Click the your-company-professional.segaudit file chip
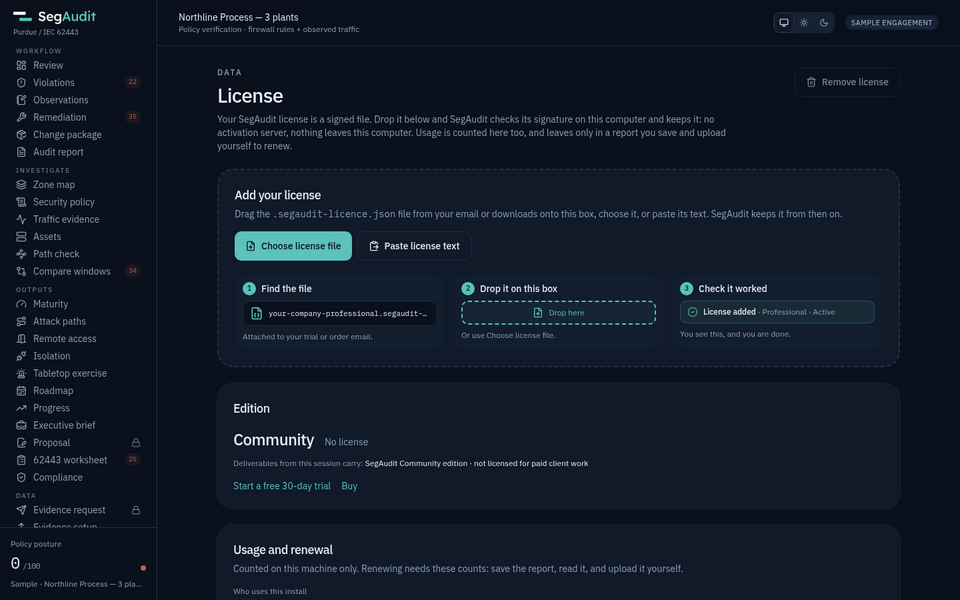 [x=340, y=313]
